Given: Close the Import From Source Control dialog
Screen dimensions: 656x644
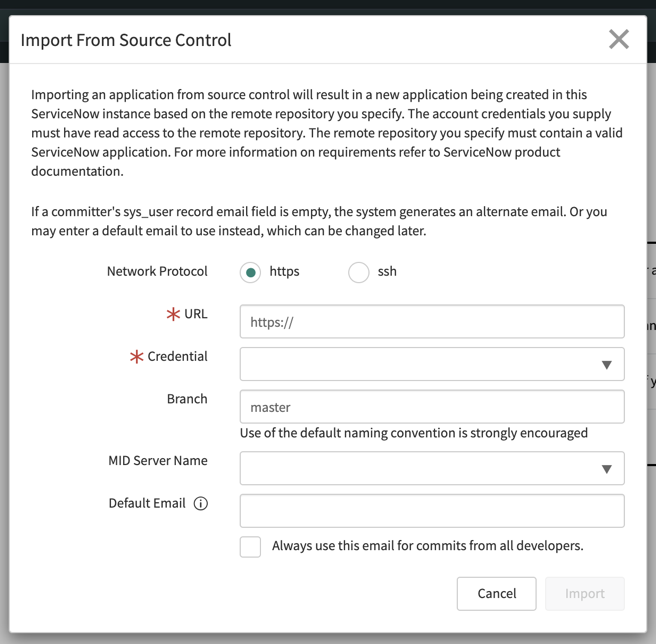Looking at the screenshot, I should pos(619,39).
